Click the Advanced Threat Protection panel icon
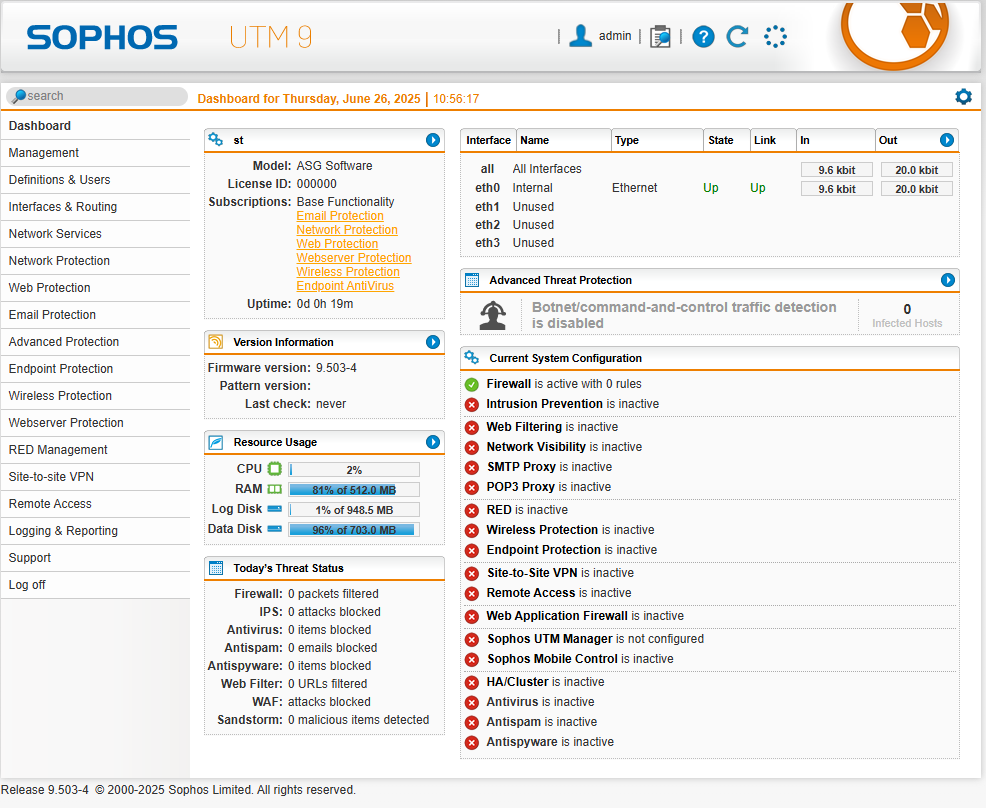Viewport: 986px width, 808px height. point(472,280)
